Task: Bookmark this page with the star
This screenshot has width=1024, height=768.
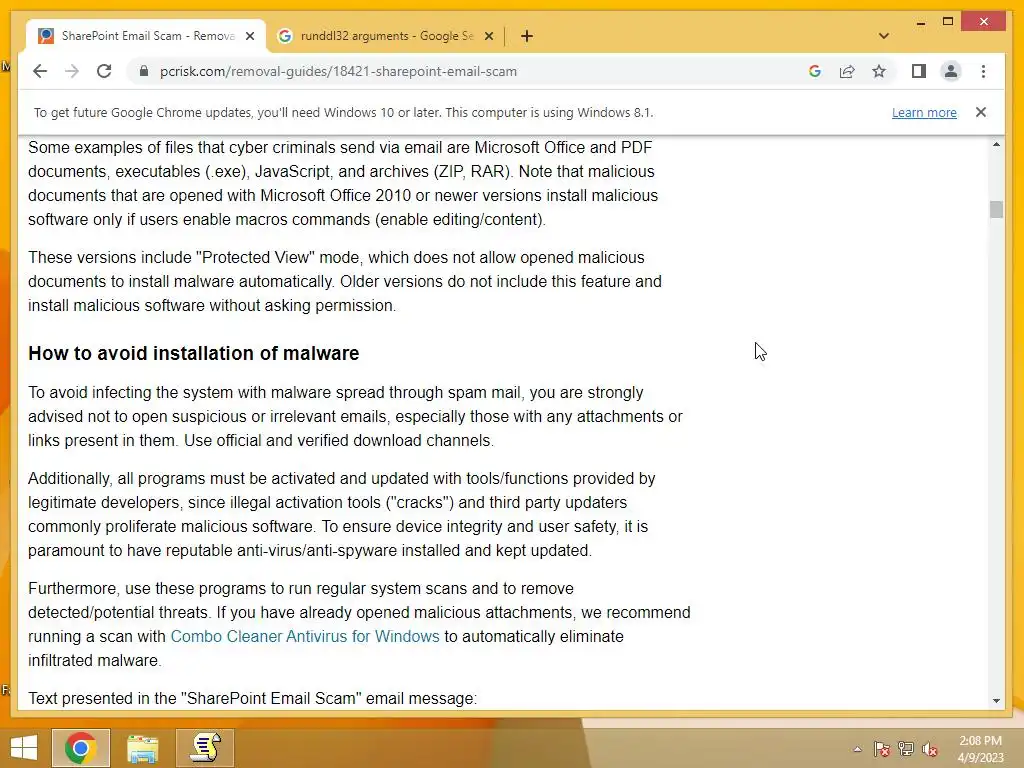Action: (879, 71)
